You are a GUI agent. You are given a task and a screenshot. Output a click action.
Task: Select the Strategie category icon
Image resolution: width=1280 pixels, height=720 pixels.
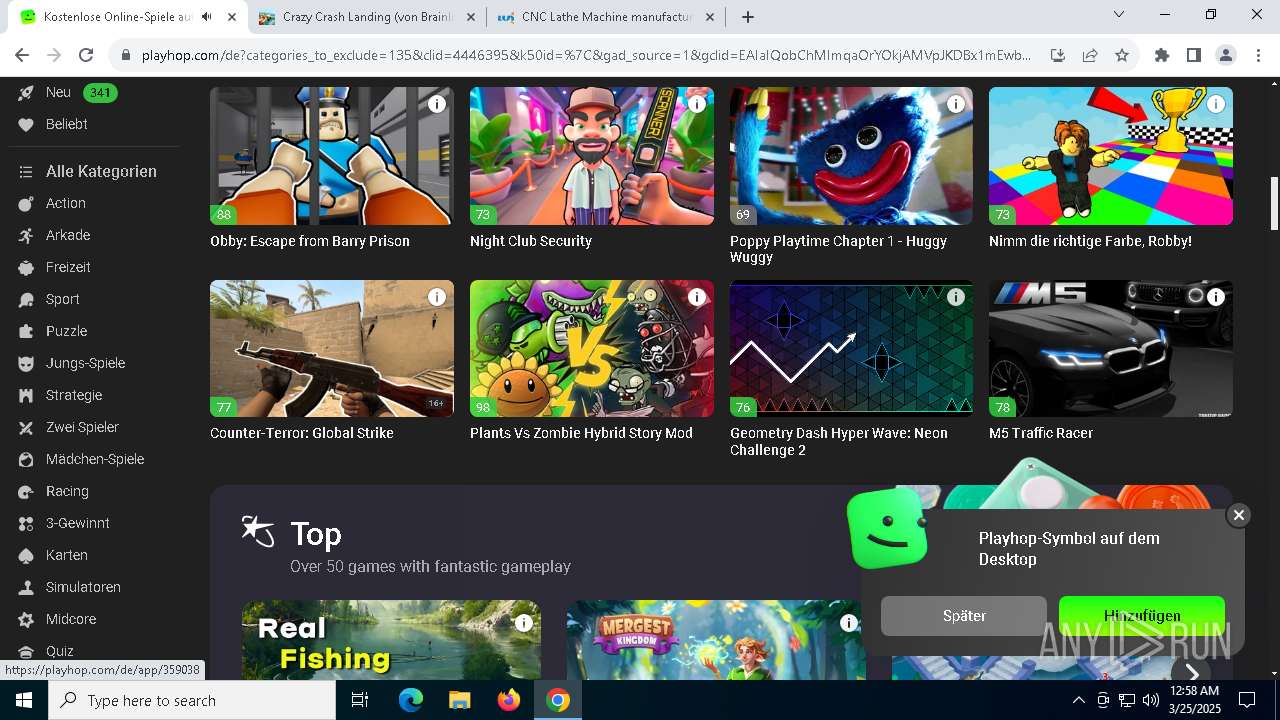(26, 395)
